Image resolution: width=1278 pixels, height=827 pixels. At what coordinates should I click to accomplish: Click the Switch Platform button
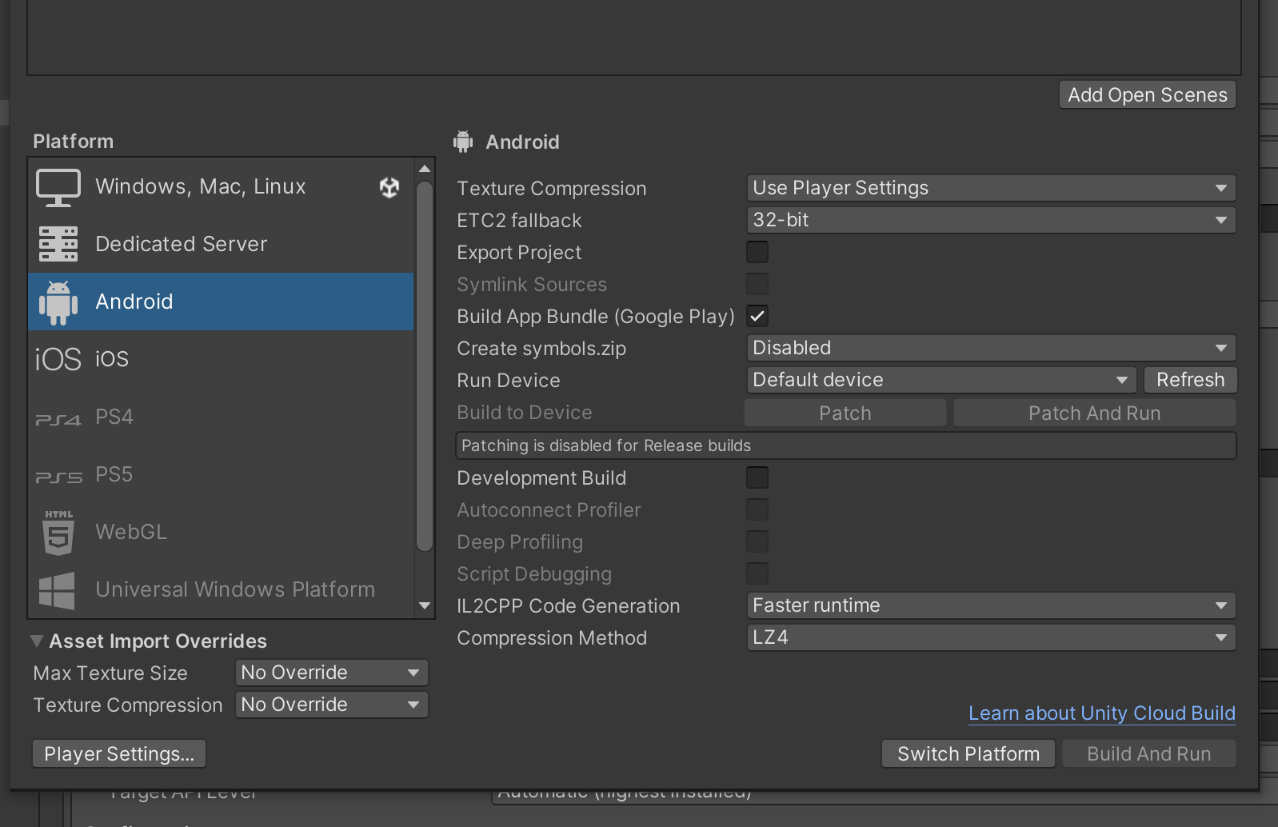[x=968, y=754]
